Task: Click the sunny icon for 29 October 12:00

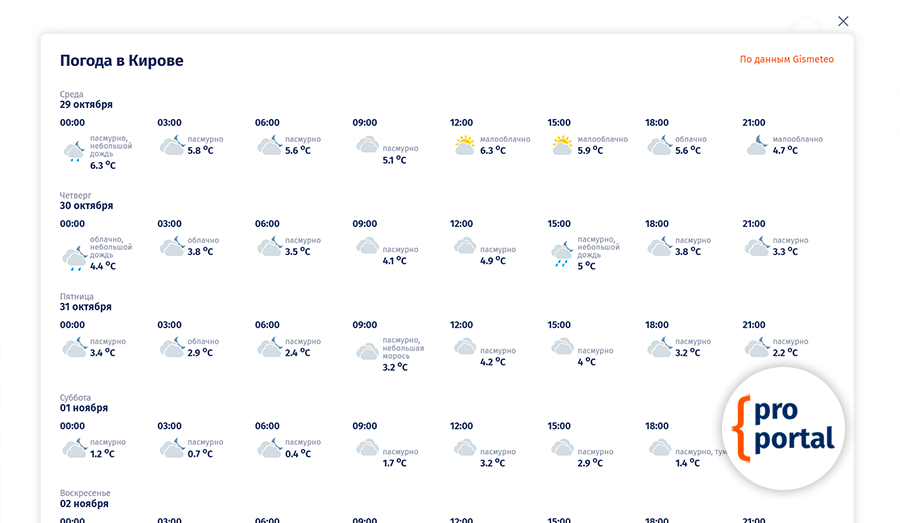Action: point(464,145)
